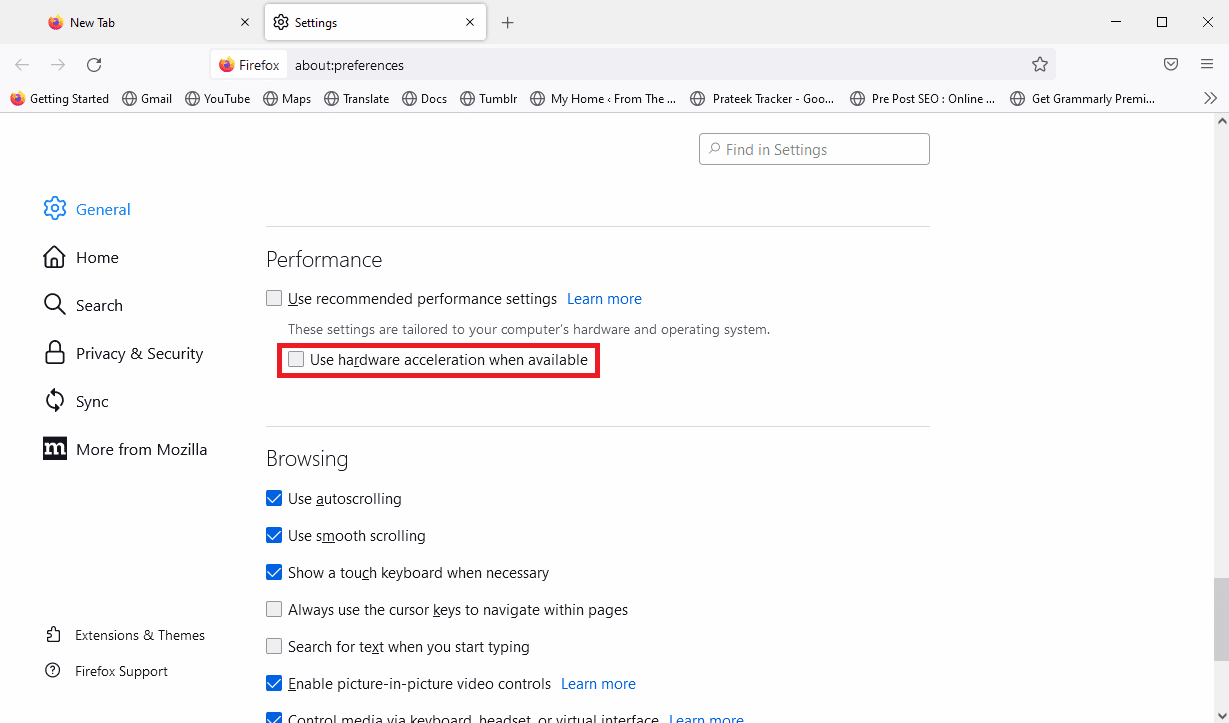The width and height of the screenshot is (1229, 723).
Task: Reload the current page
Action: [93, 64]
